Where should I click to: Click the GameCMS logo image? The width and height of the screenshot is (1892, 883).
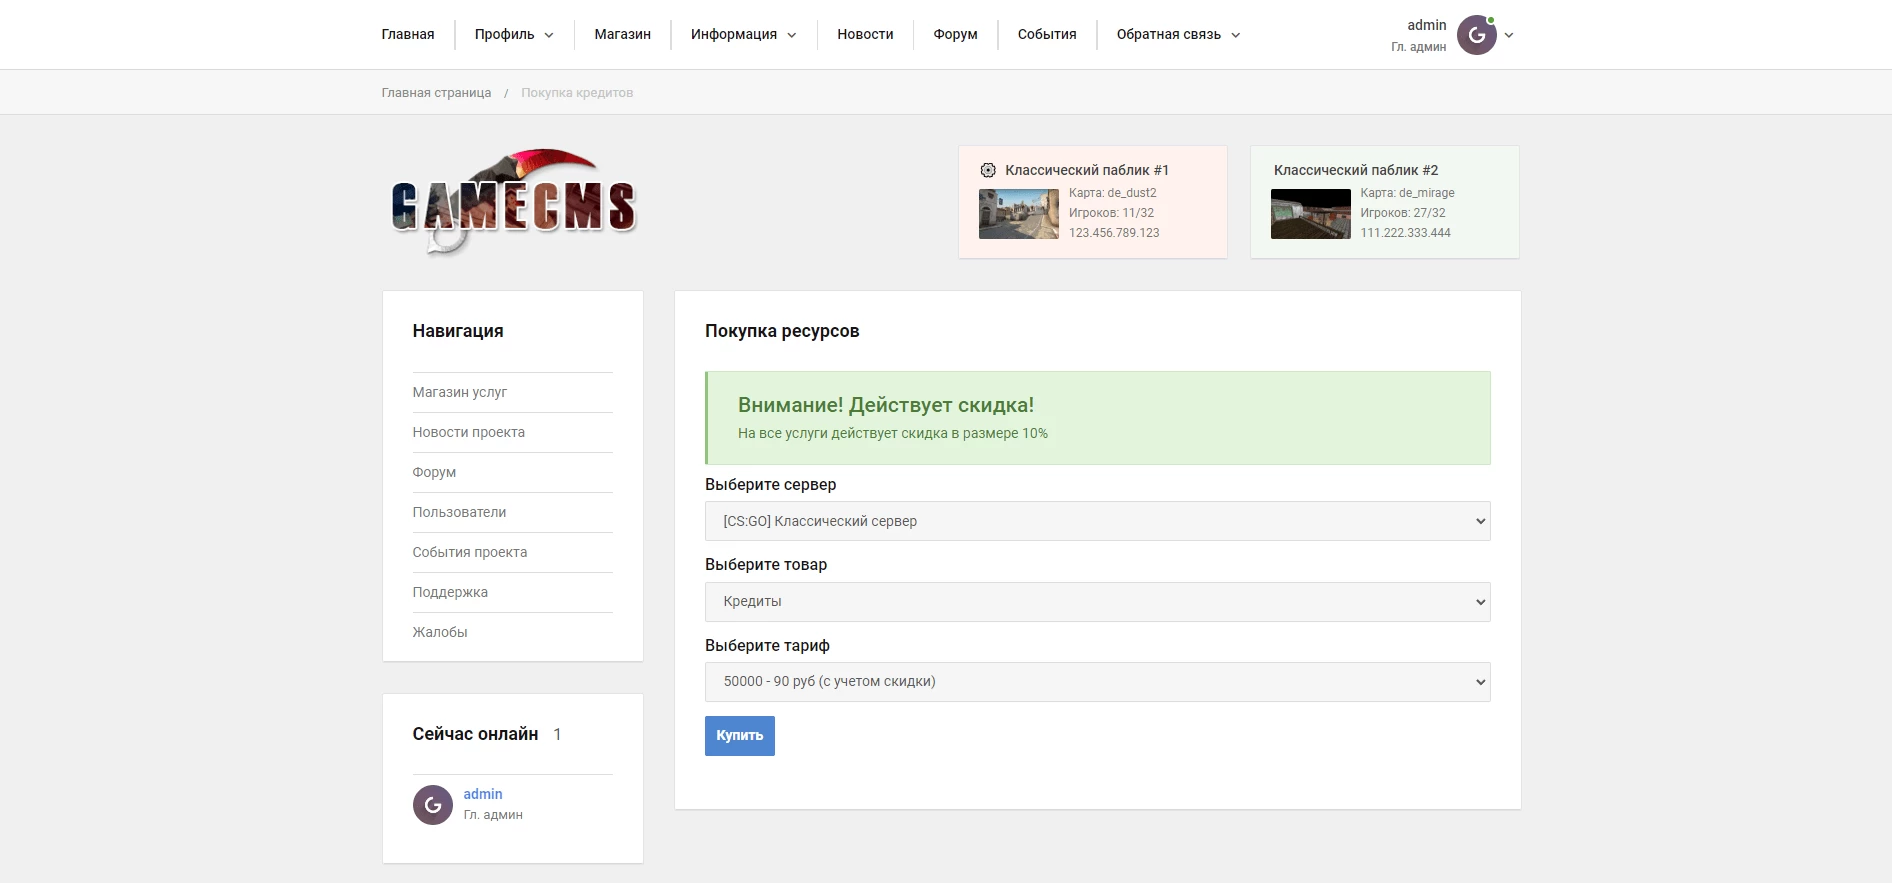[x=514, y=202]
